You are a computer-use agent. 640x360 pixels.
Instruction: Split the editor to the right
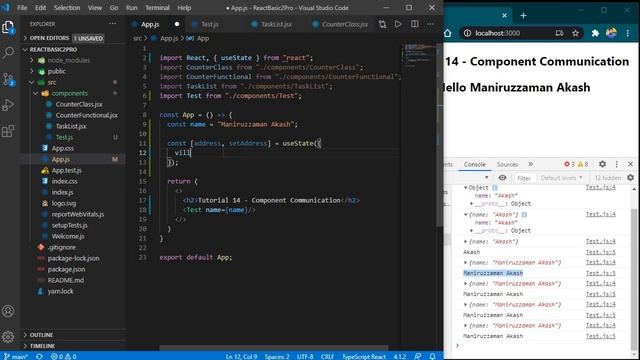coord(414,24)
